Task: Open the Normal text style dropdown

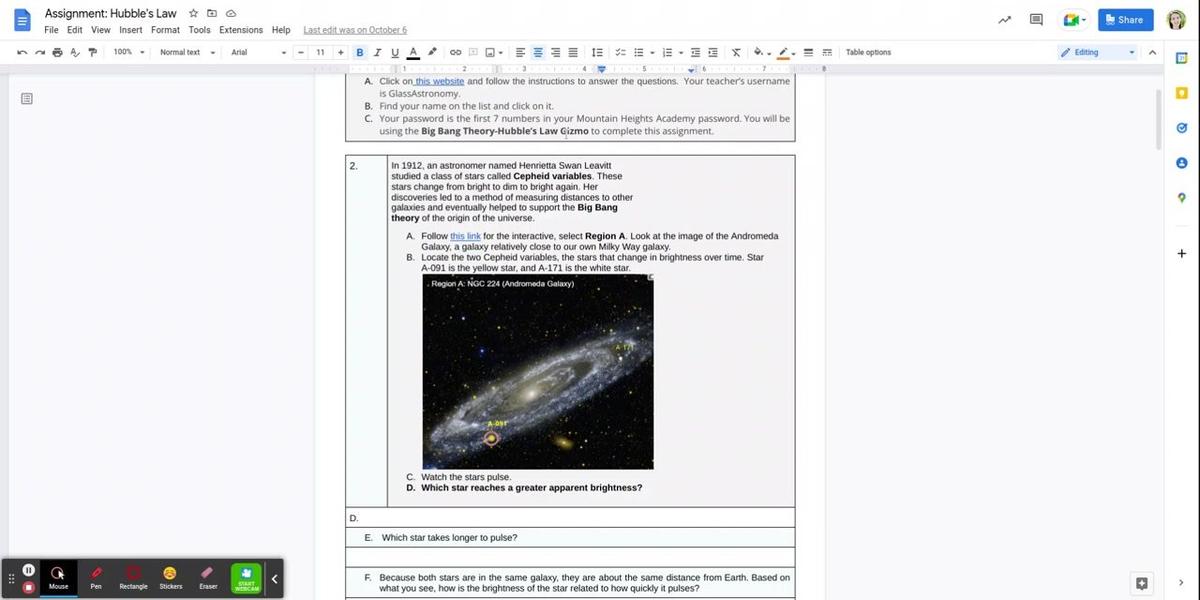Action: [x=187, y=52]
